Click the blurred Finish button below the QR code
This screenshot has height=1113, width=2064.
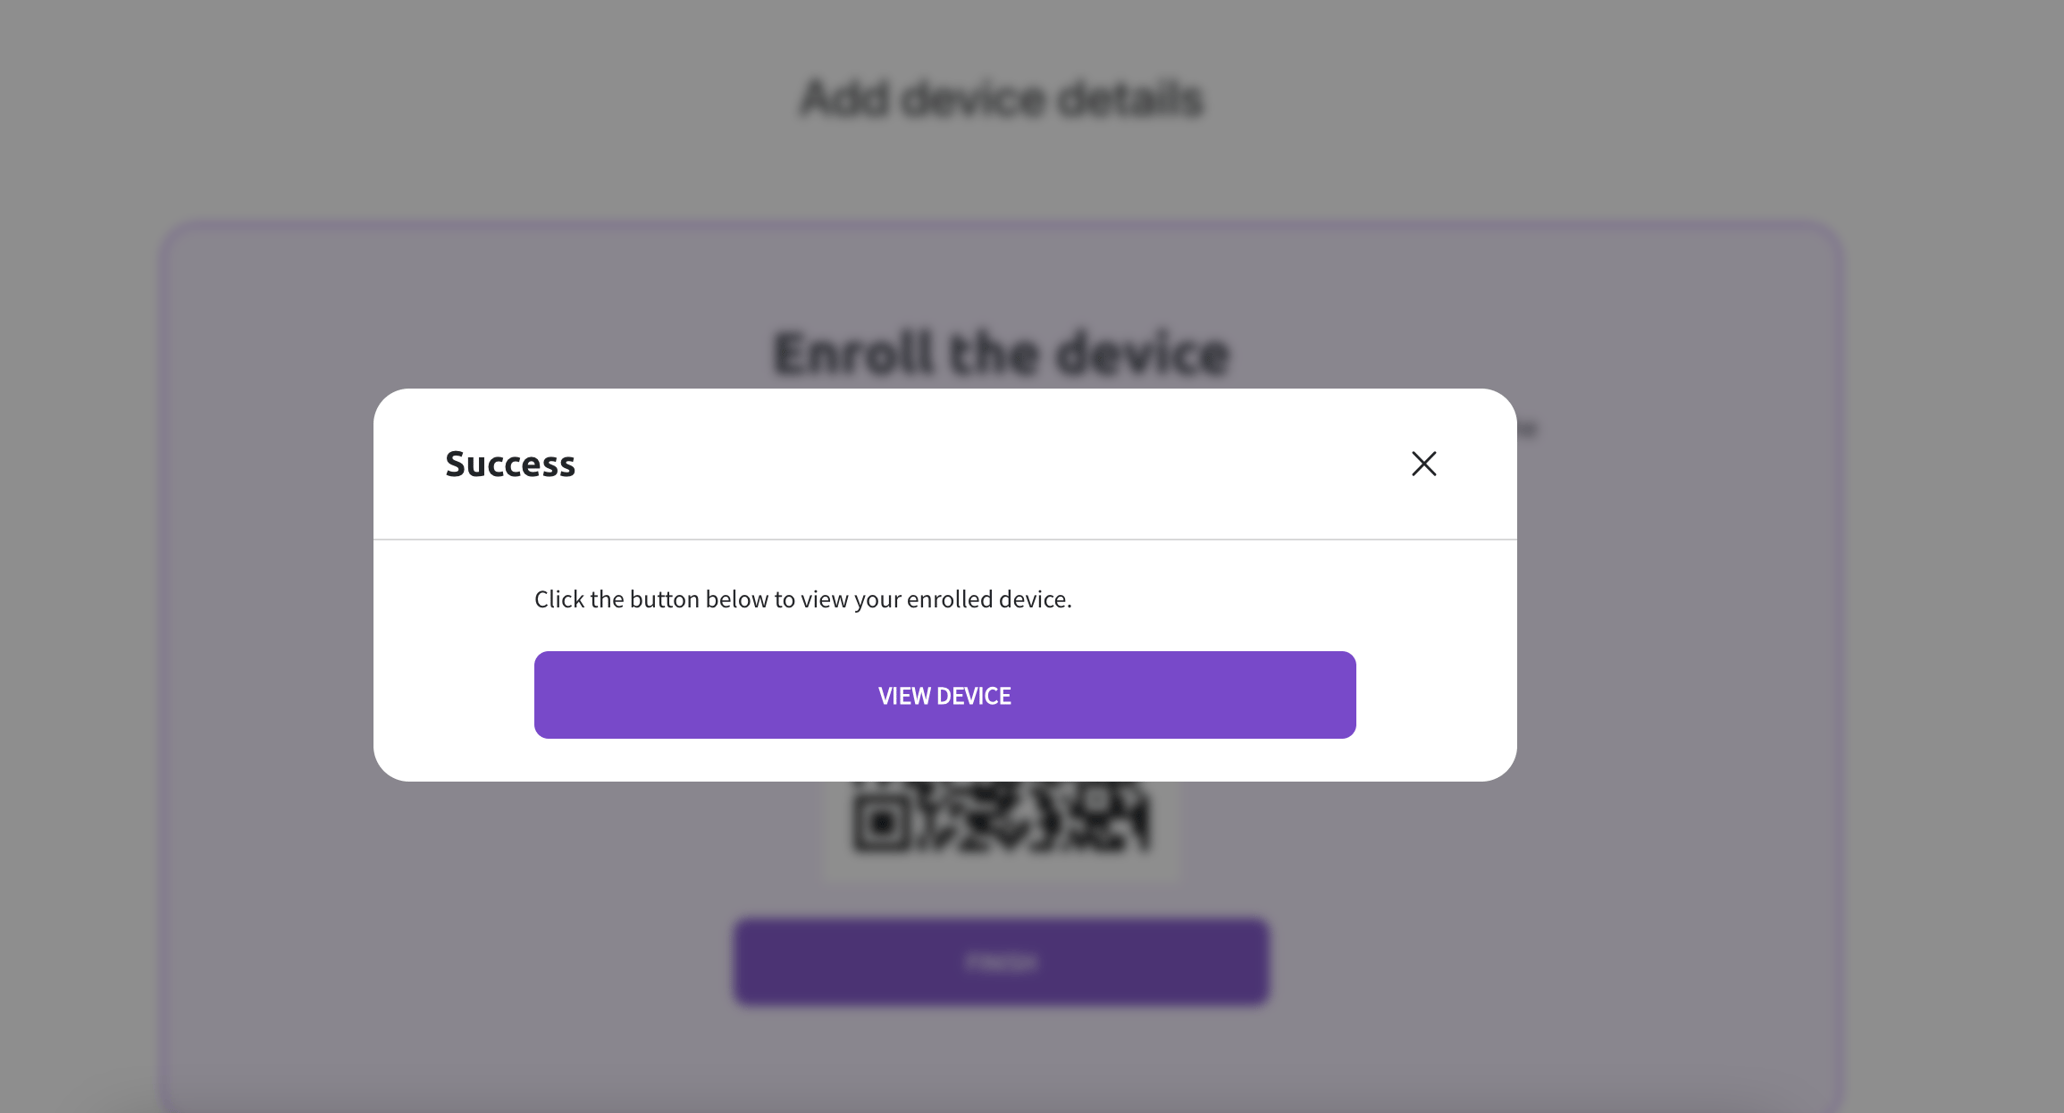click(1000, 960)
